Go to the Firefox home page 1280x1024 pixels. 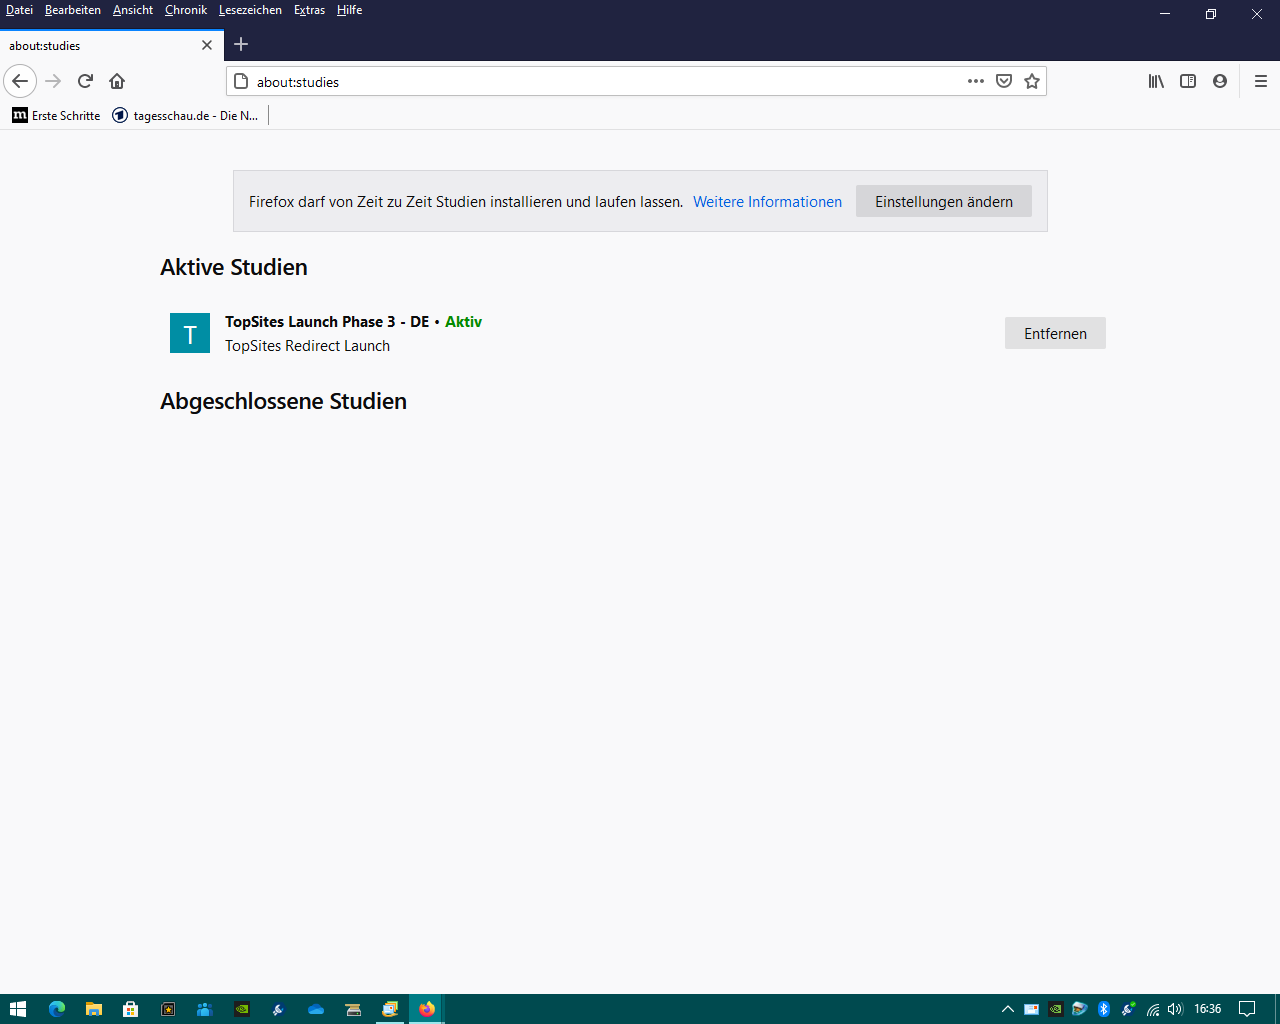[x=117, y=81]
